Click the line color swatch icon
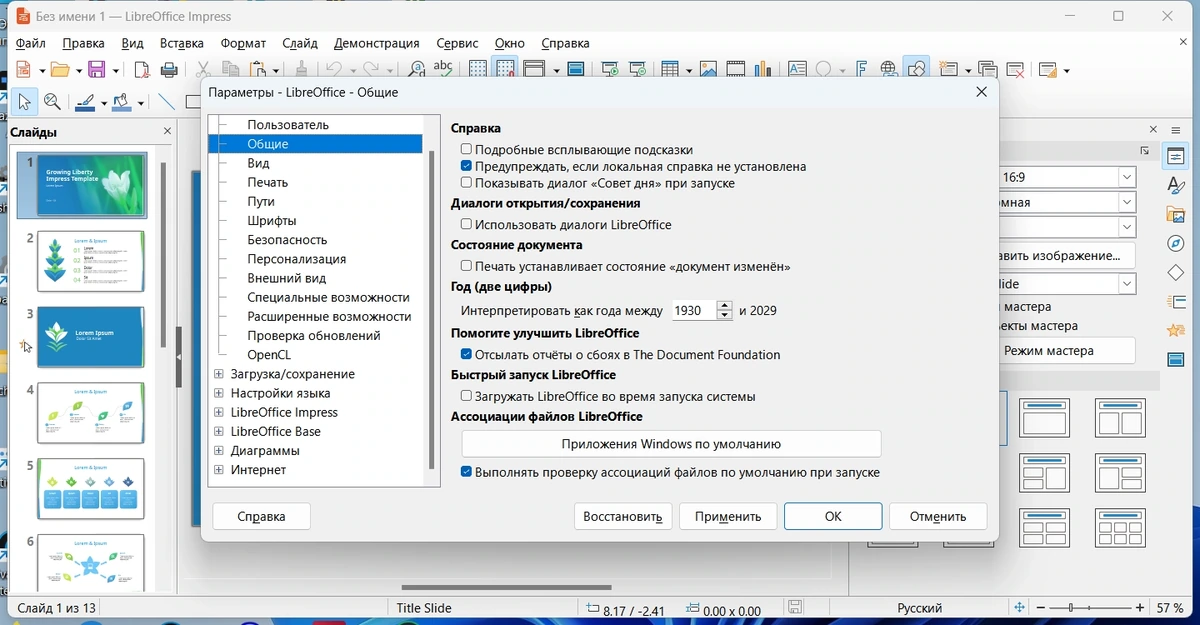This screenshot has width=1200, height=625. click(85, 102)
